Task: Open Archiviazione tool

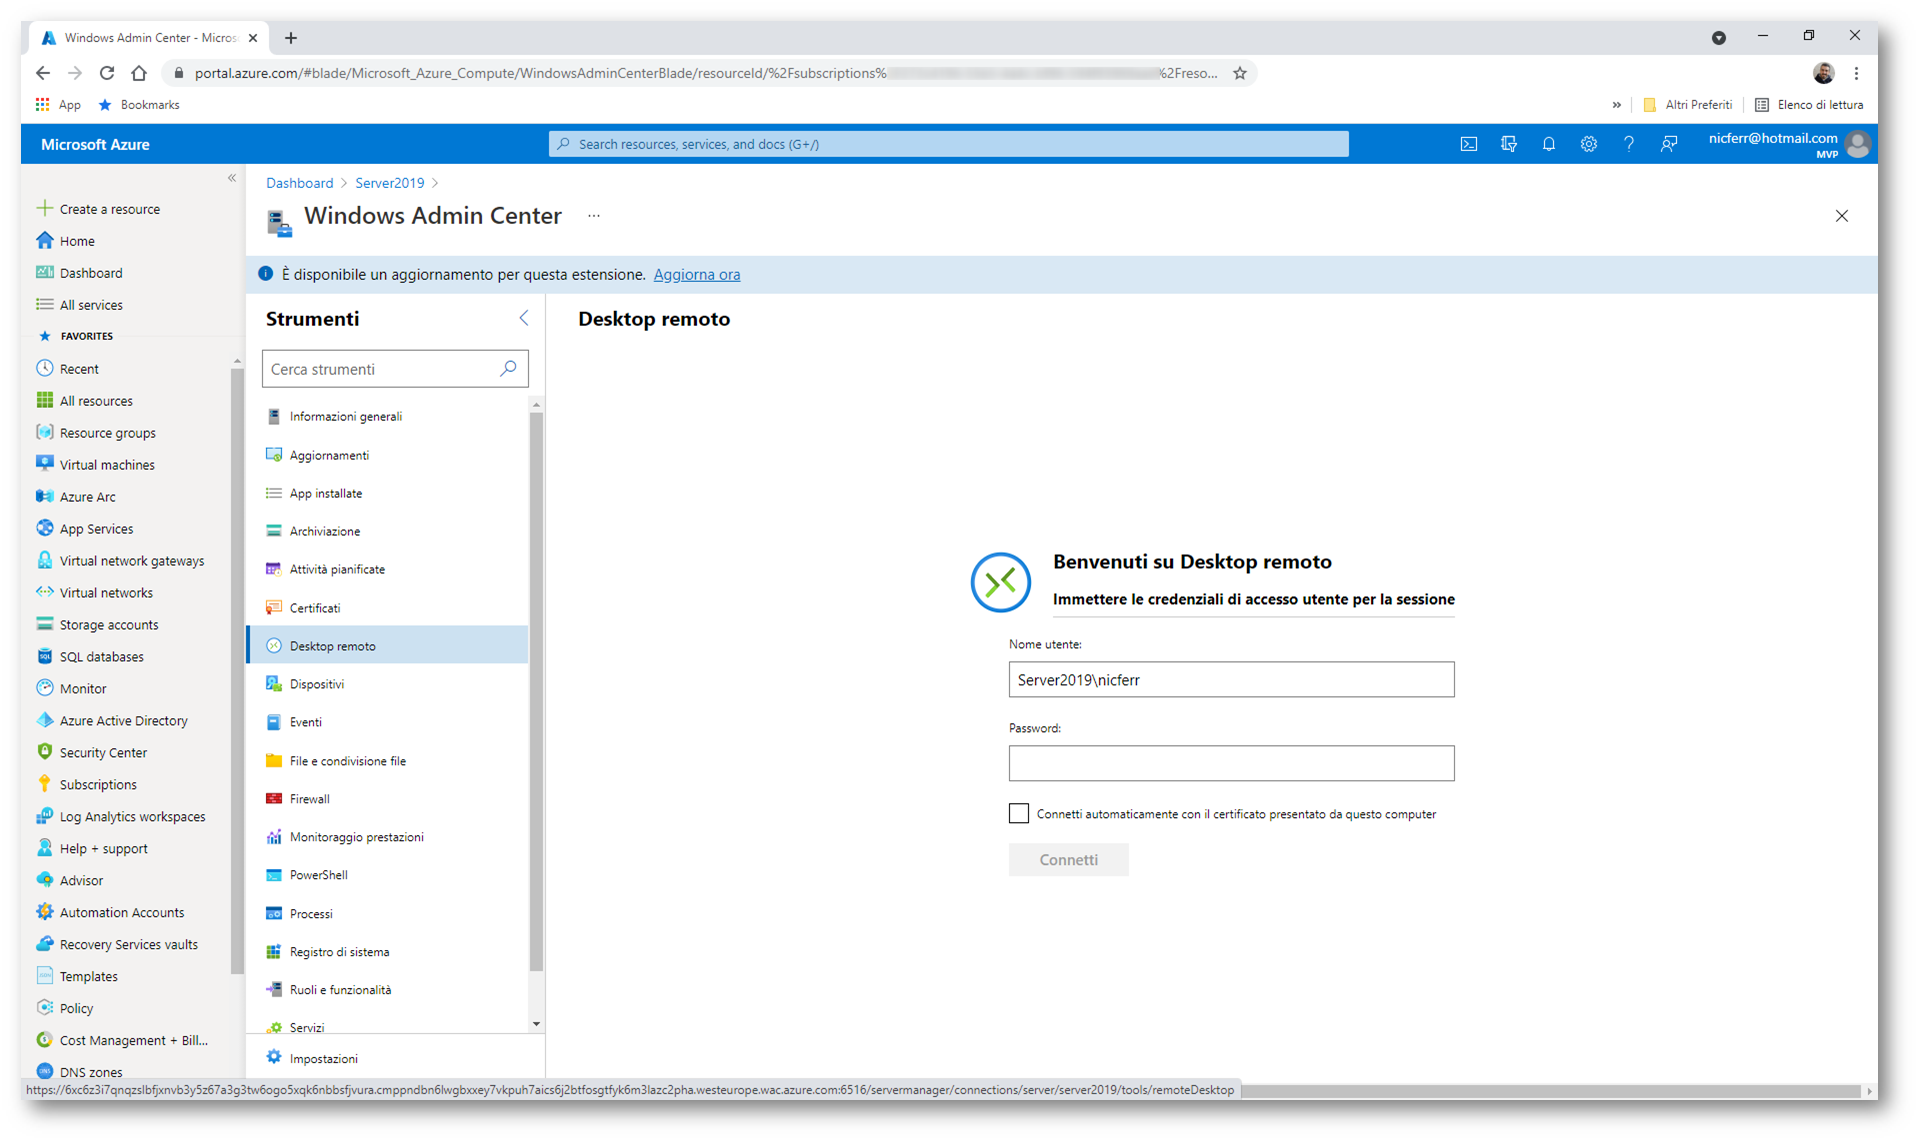Action: tap(388, 531)
